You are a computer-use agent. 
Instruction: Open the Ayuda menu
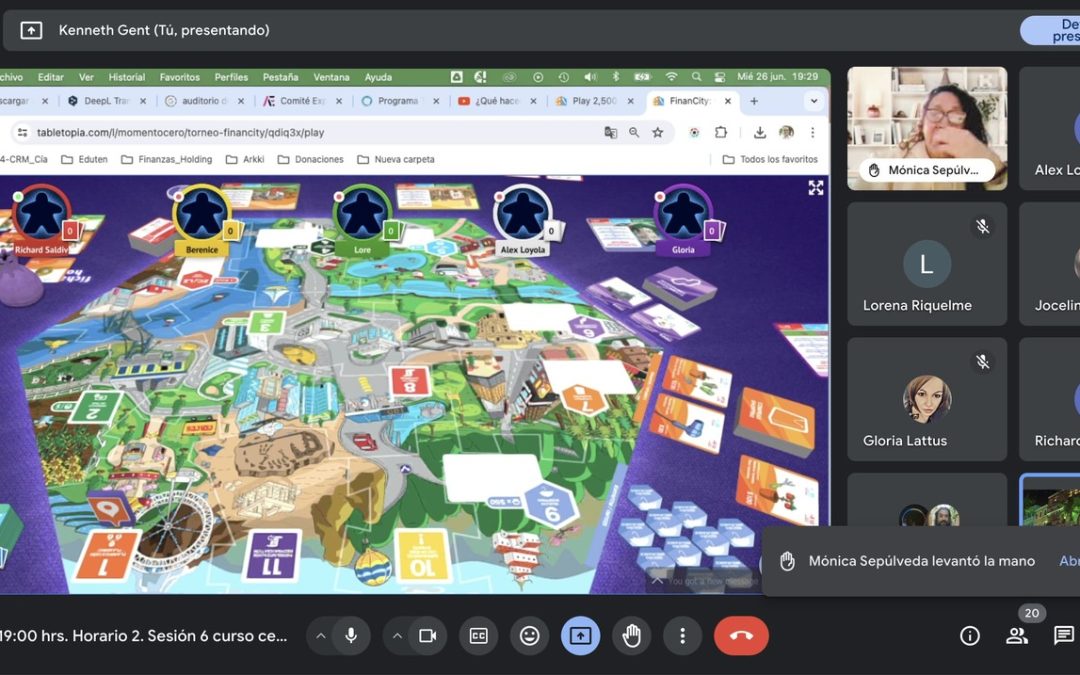[x=378, y=77]
